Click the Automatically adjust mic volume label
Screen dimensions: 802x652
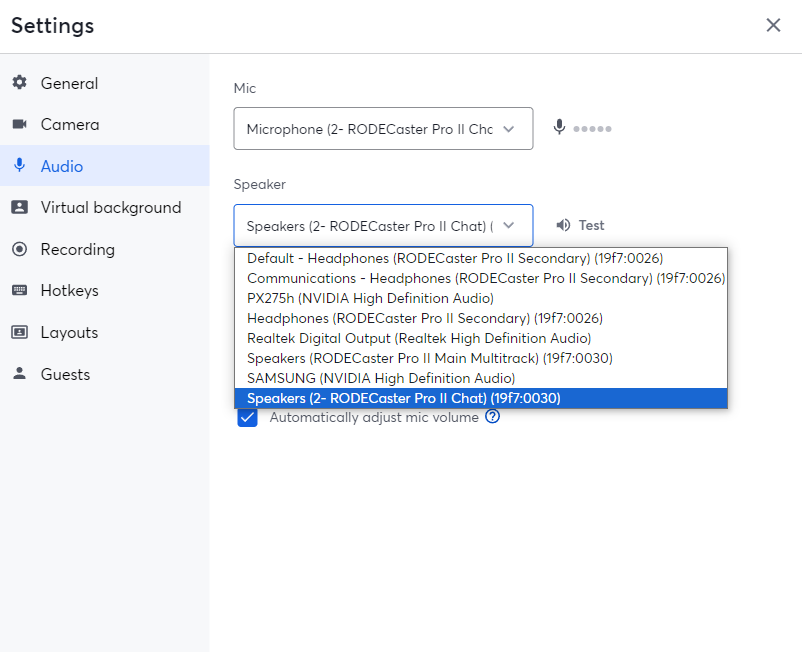pyautogui.click(x=374, y=417)
